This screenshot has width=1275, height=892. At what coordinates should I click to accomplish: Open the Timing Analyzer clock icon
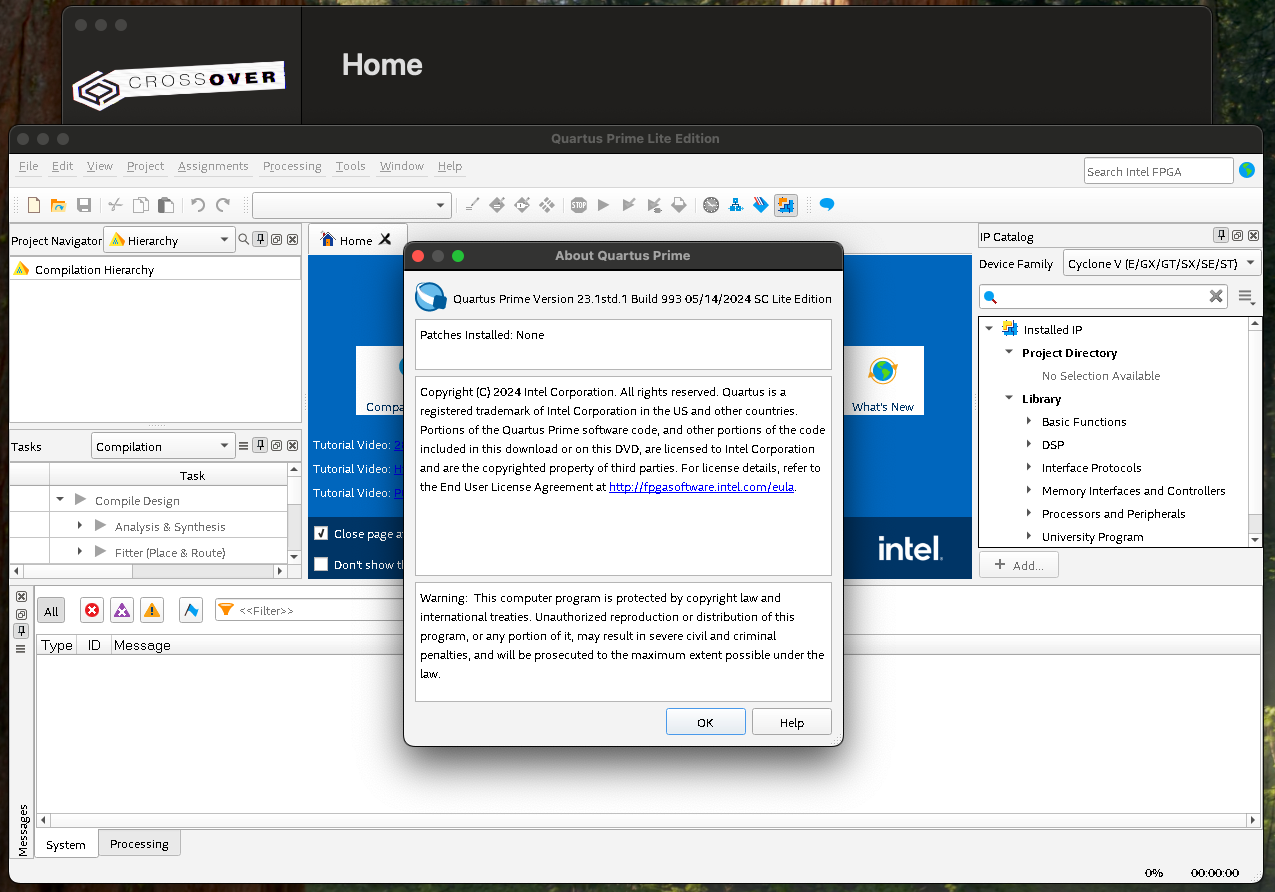tap(711, 205)
